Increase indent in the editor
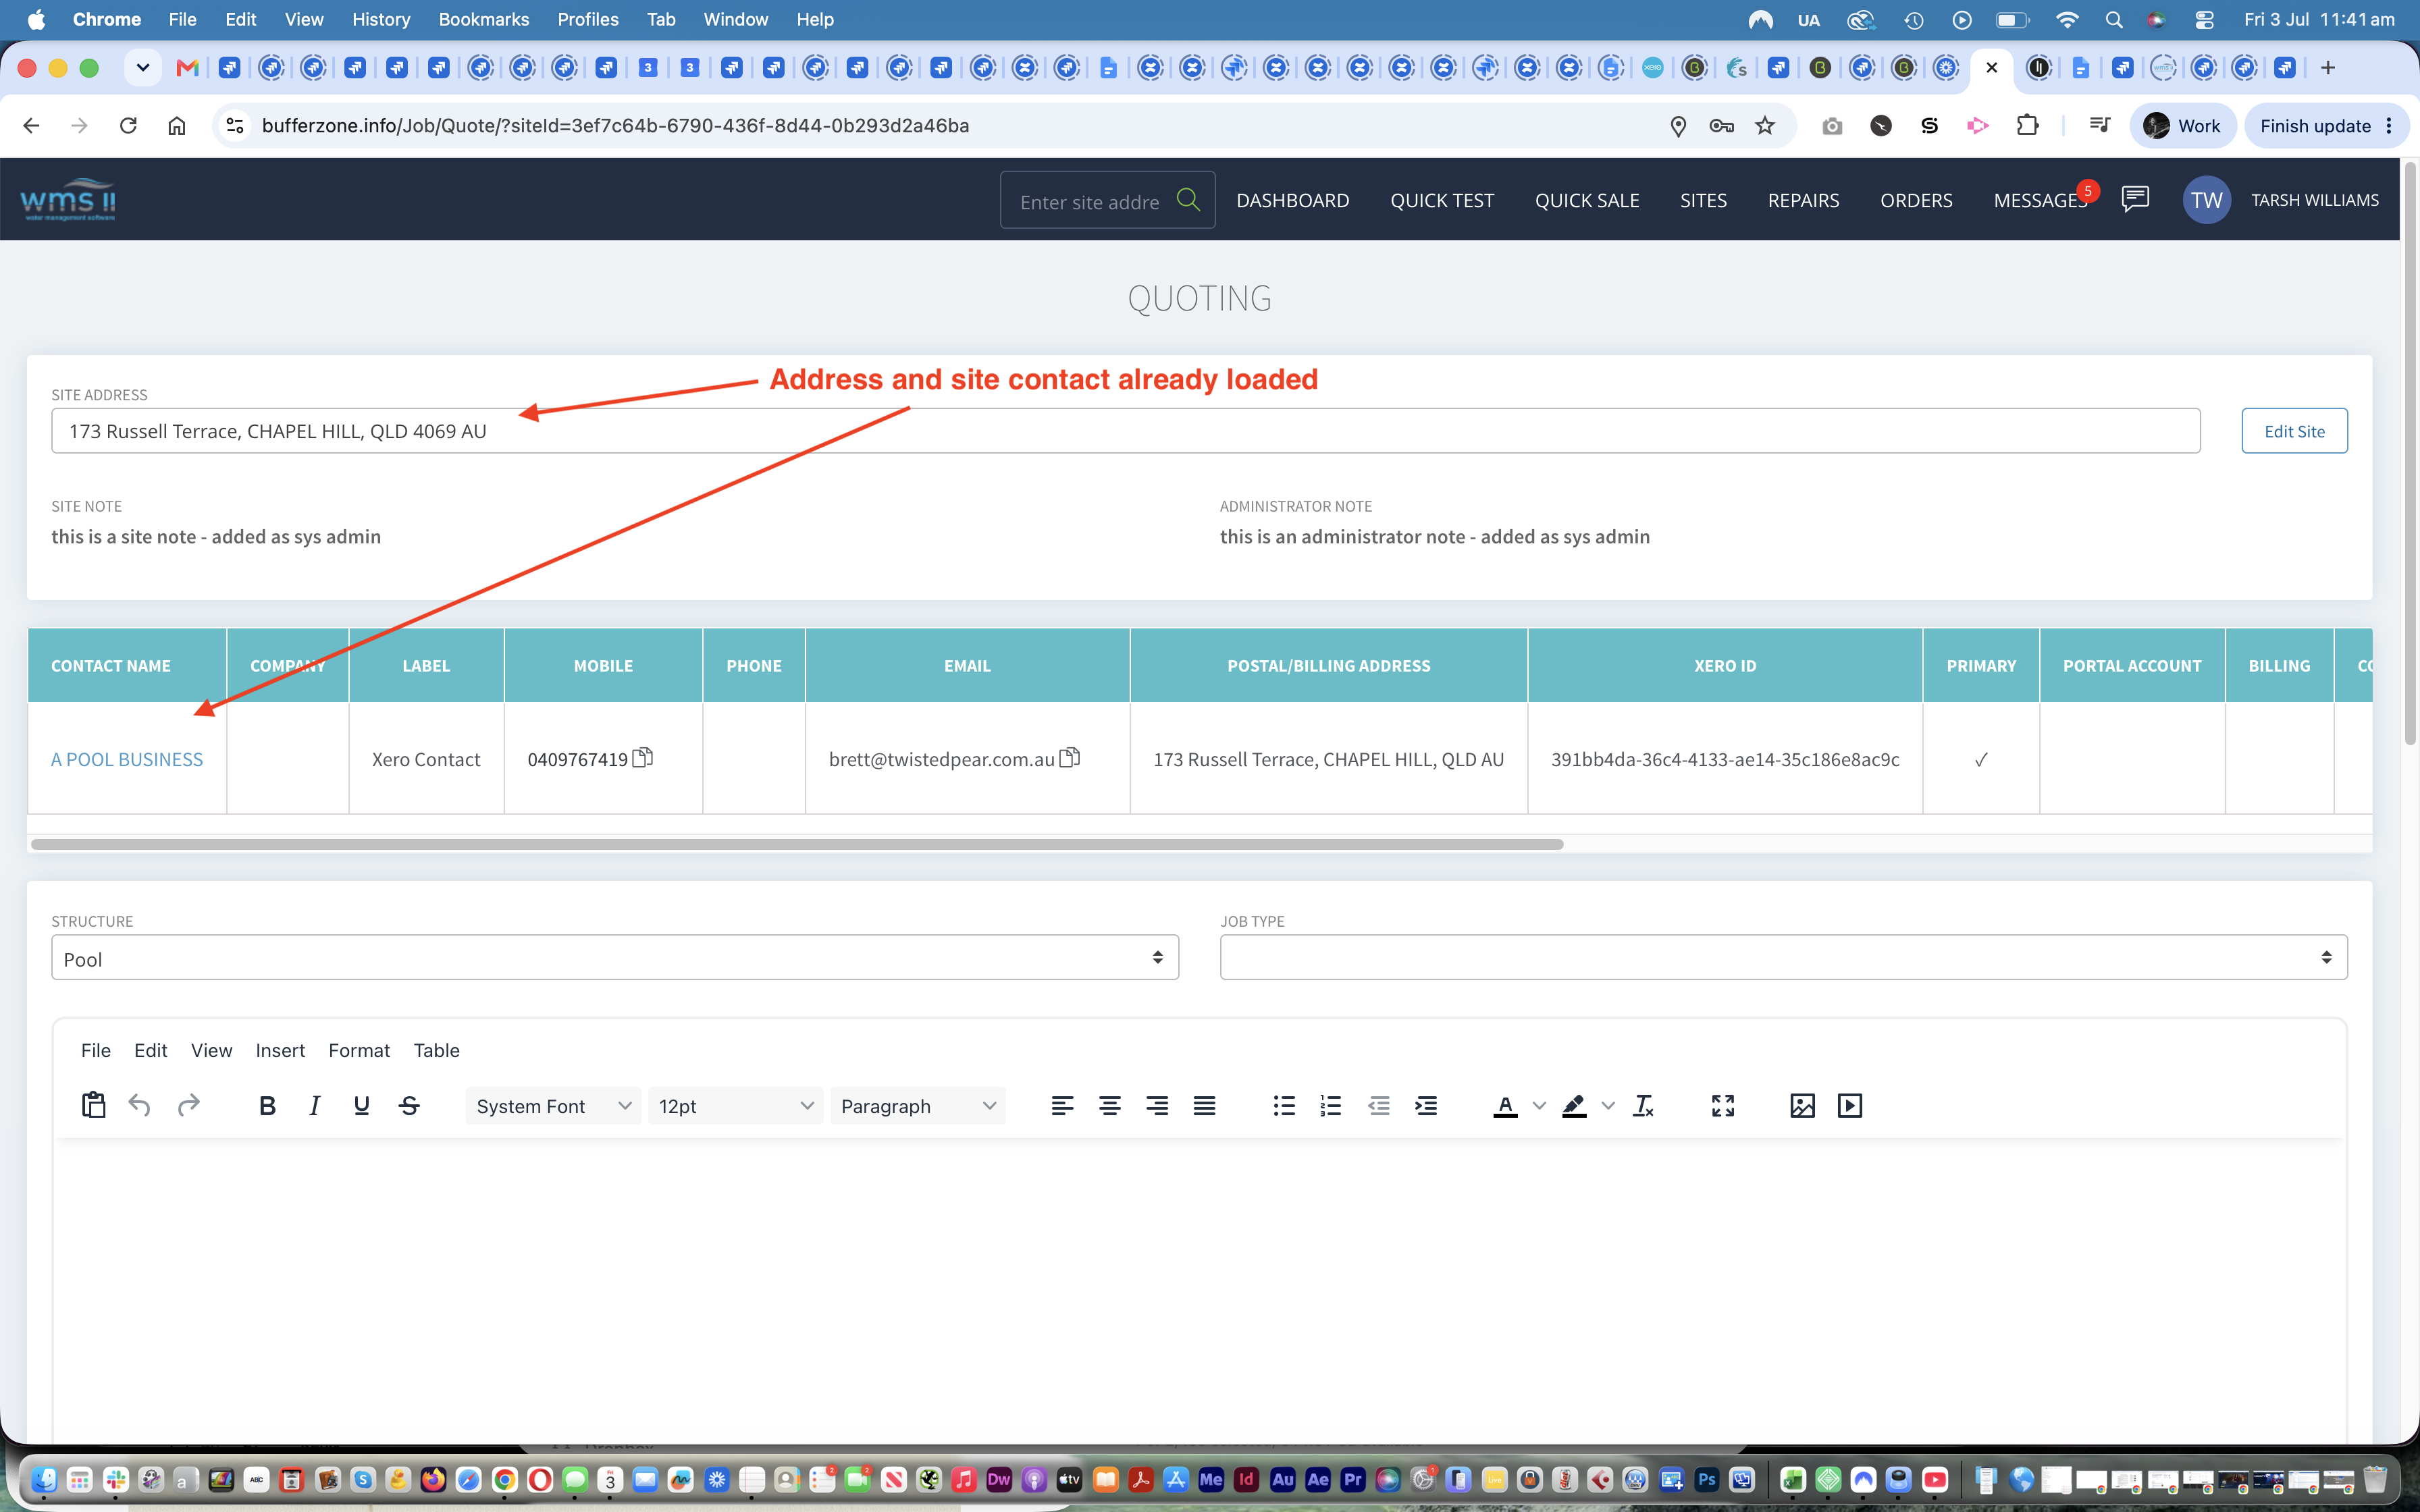 coord(1426,1105)
